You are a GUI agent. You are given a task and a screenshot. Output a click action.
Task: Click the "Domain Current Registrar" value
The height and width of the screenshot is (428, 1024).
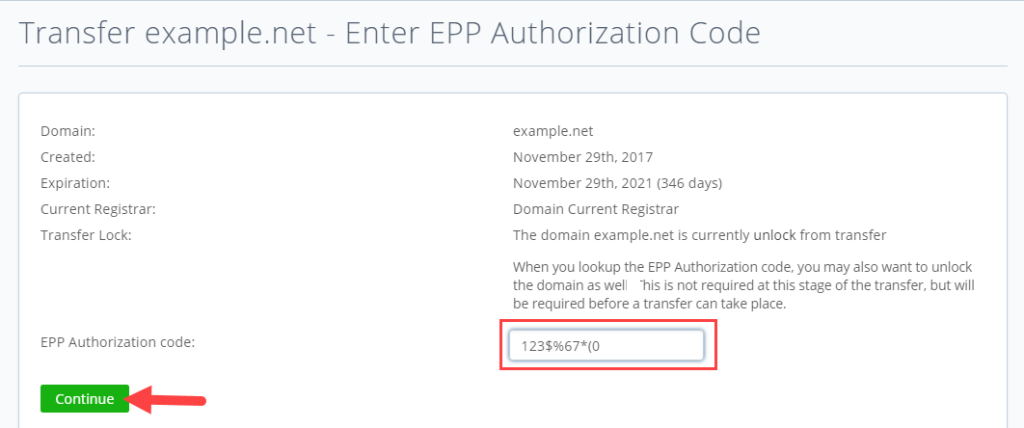point(596,209)
